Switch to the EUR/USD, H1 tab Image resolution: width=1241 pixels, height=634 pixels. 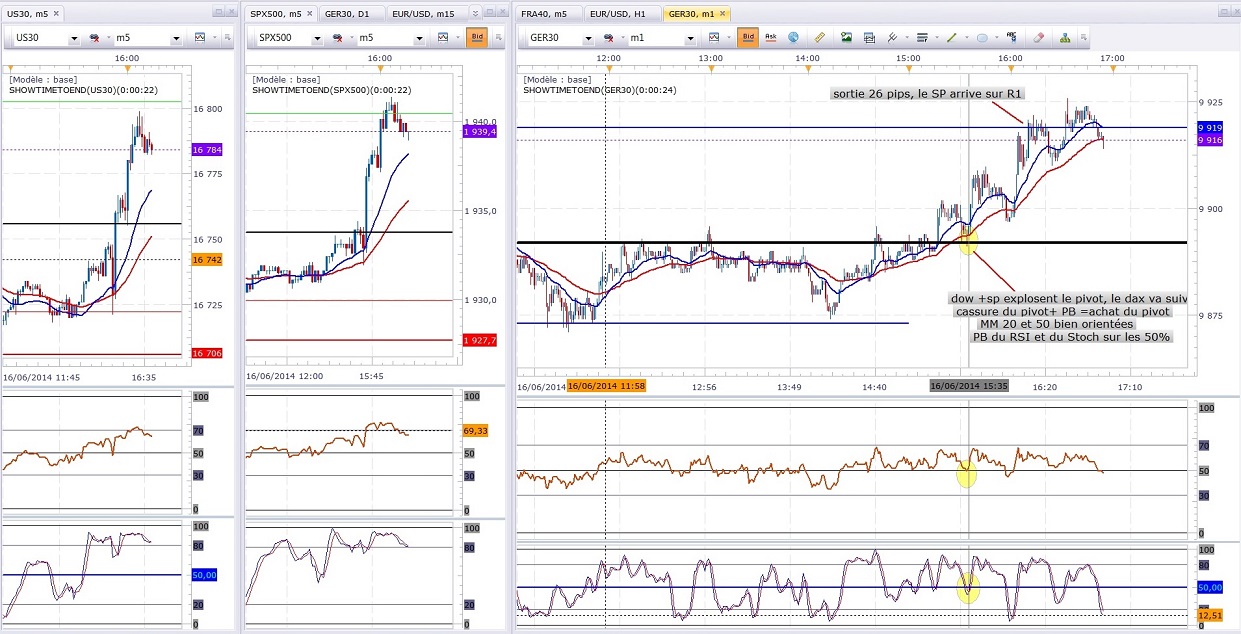click(x=617, y=14)
